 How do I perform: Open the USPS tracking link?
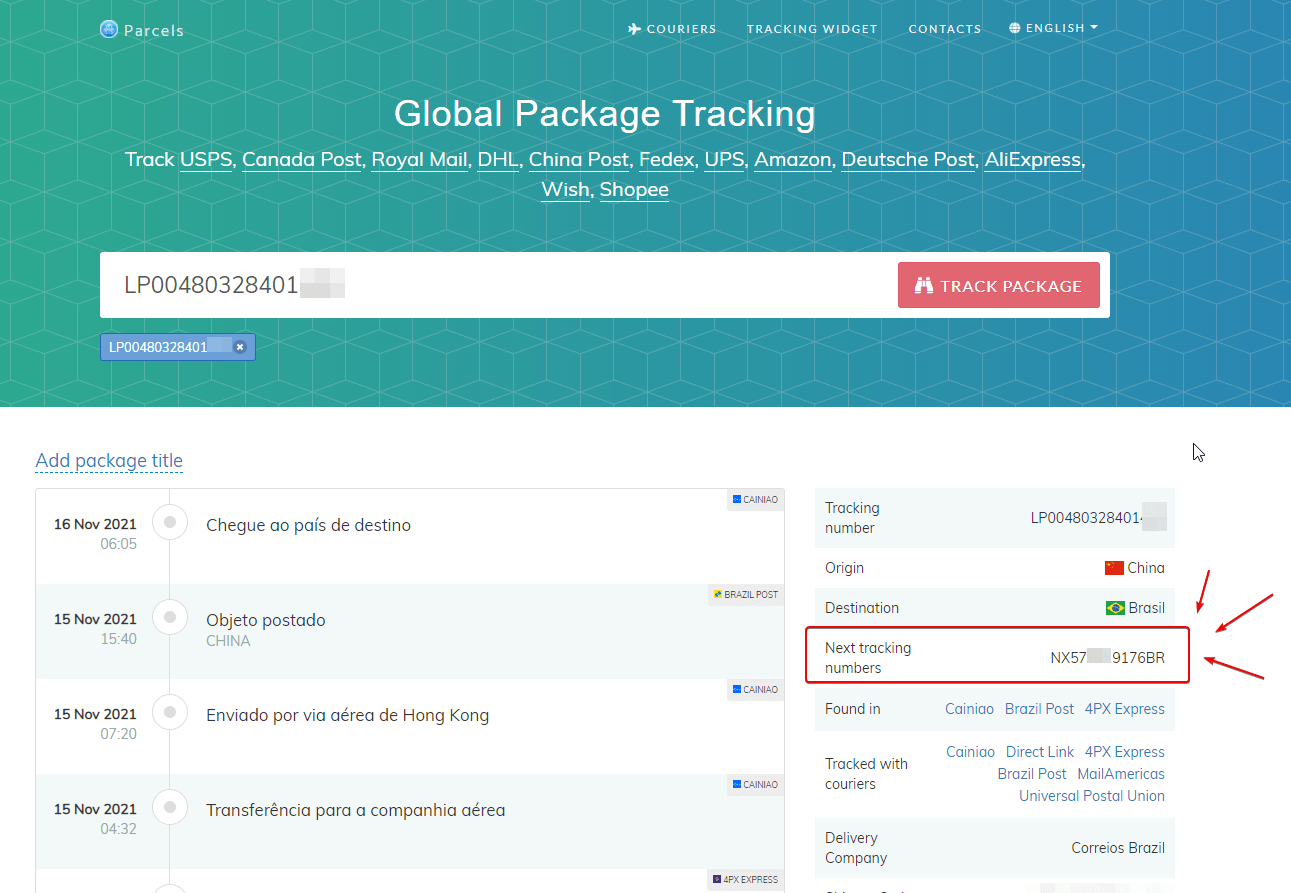point(206,159)
